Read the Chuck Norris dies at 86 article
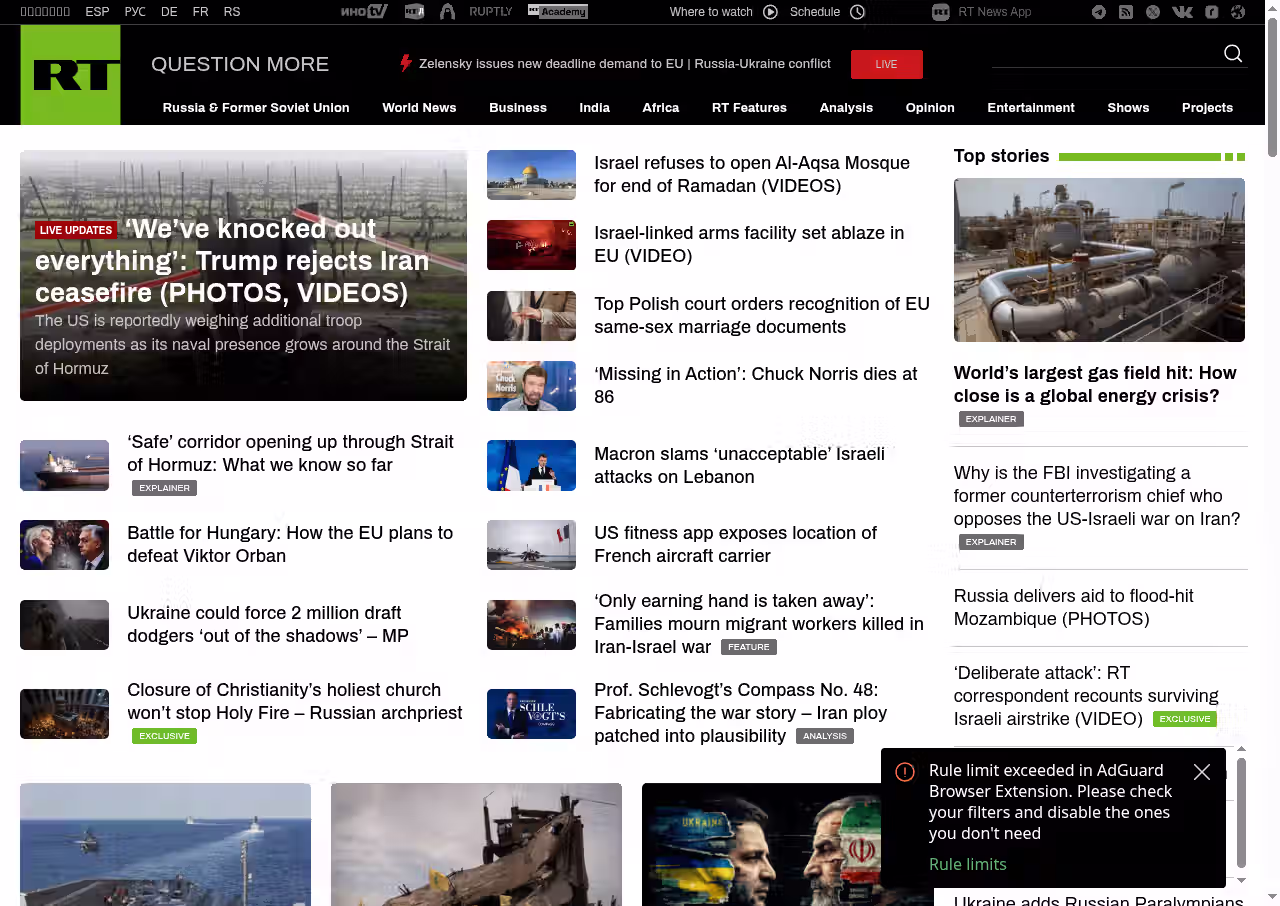The height and width of the screenshot is (906, 1280). pos(755,385)
